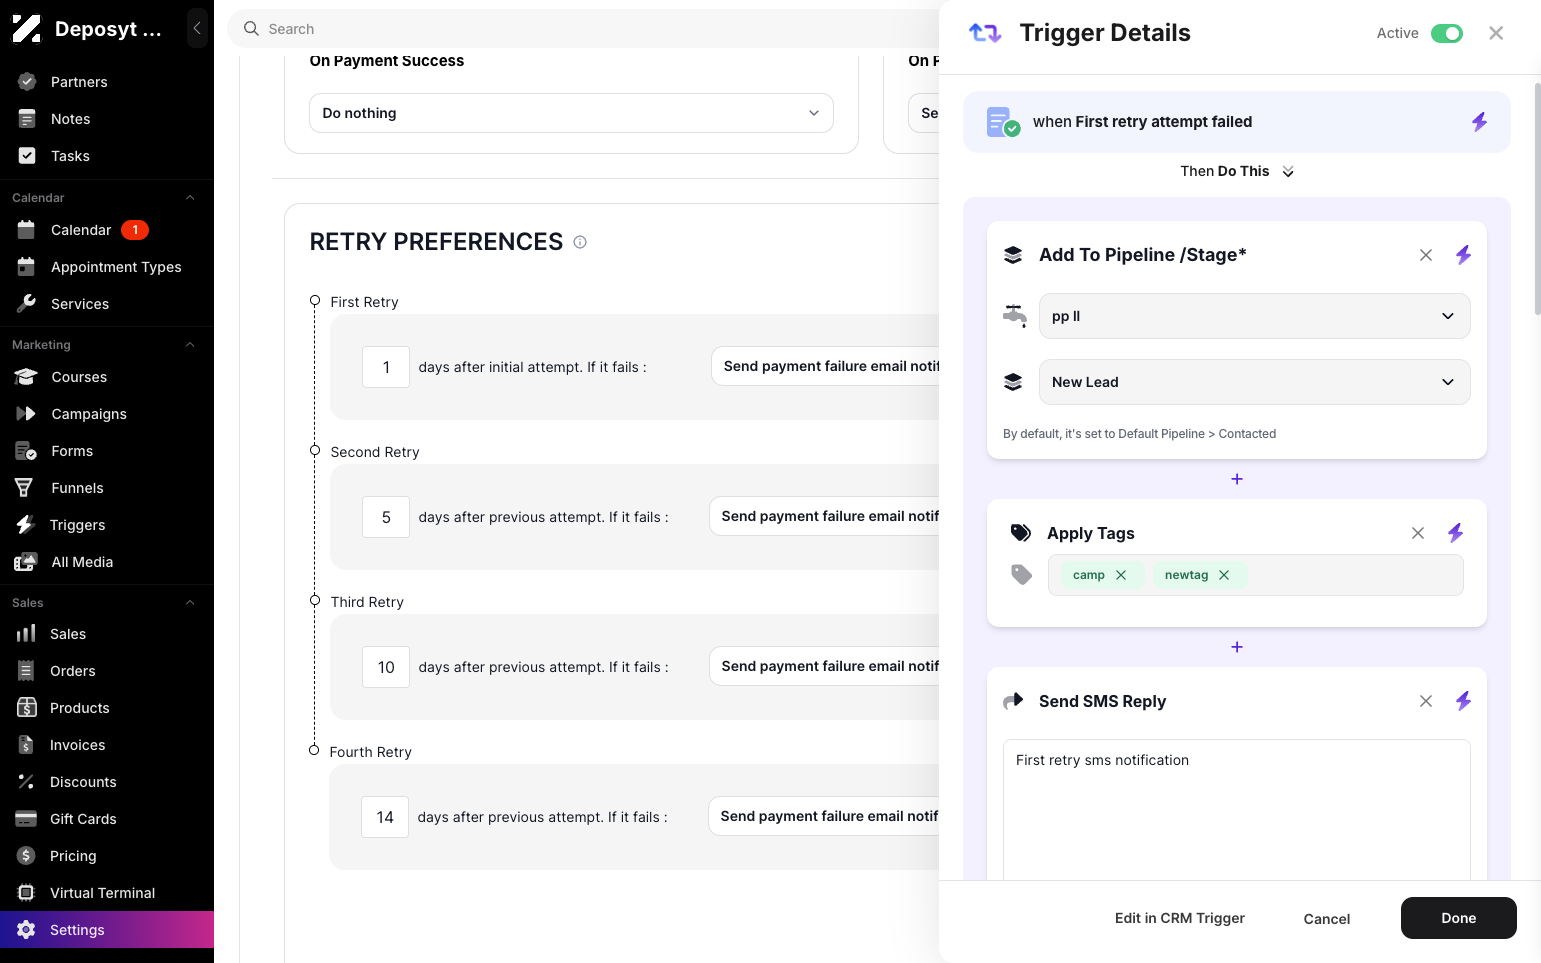Remove the Apply Tags action
This screenshot has width=1541, height=963.
tap(1418, 533)
